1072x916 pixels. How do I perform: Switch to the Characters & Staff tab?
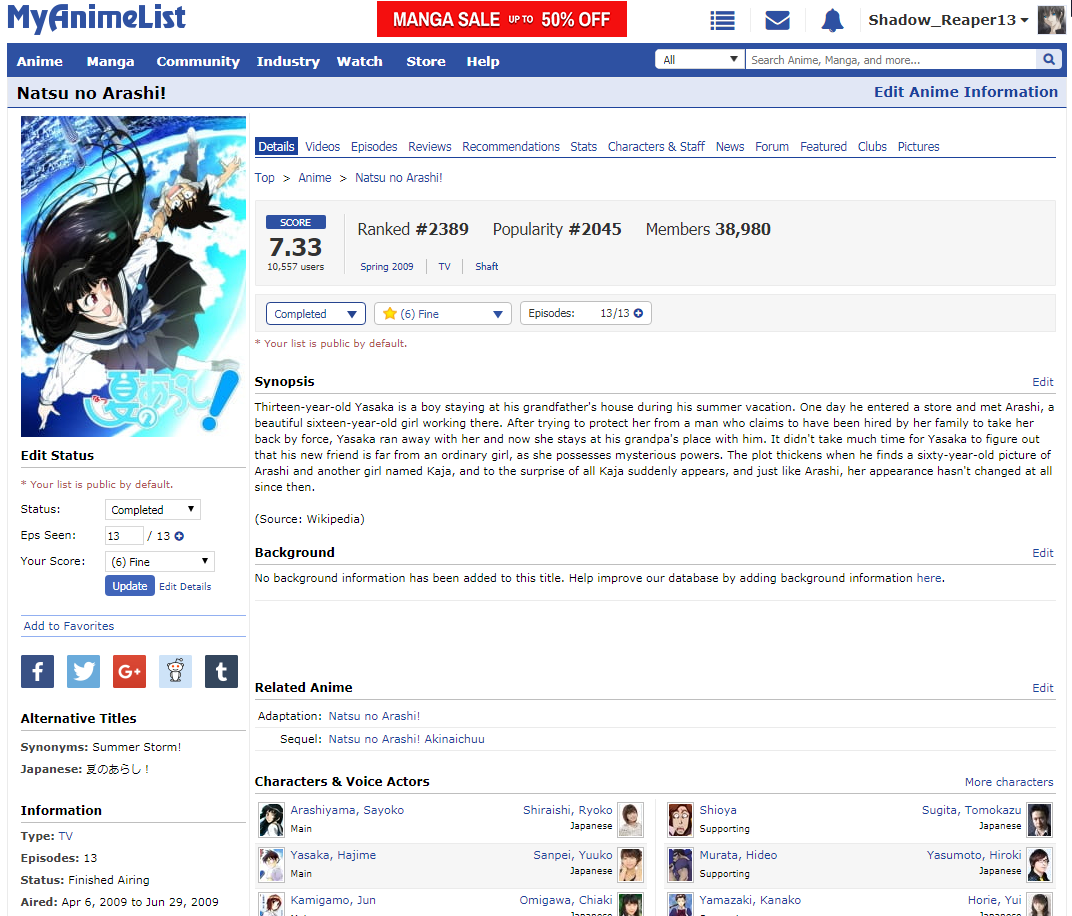tap(656, 147)
